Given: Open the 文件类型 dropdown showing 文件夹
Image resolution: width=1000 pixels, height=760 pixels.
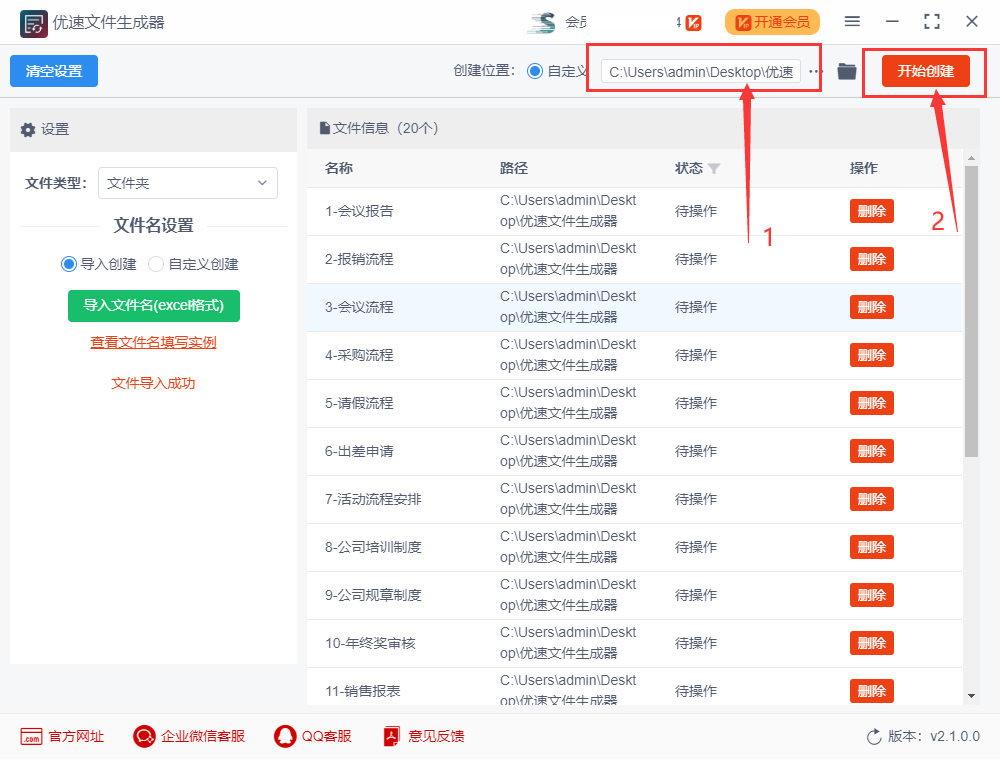Looking at the screenshot, I should tap(188, 183).
